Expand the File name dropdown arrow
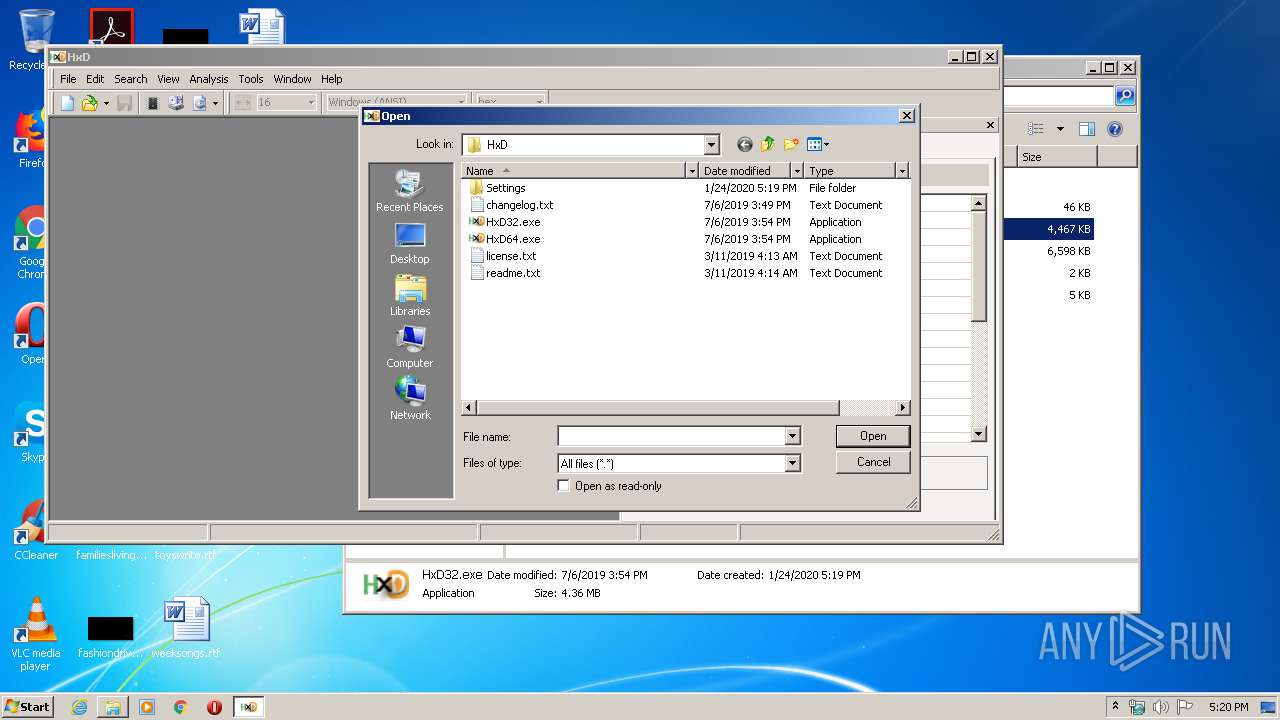This screenshot has height=720, width=1280. (792, 436)
